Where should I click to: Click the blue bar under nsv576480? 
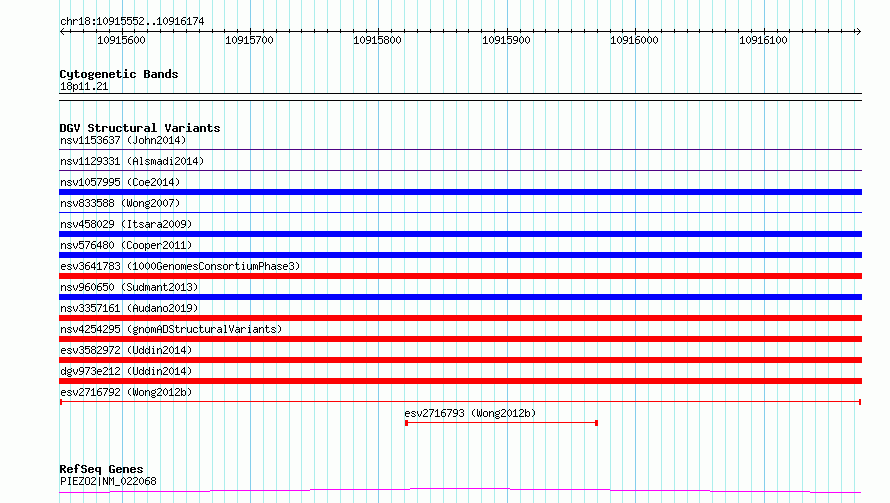click(x=460, y=255)
